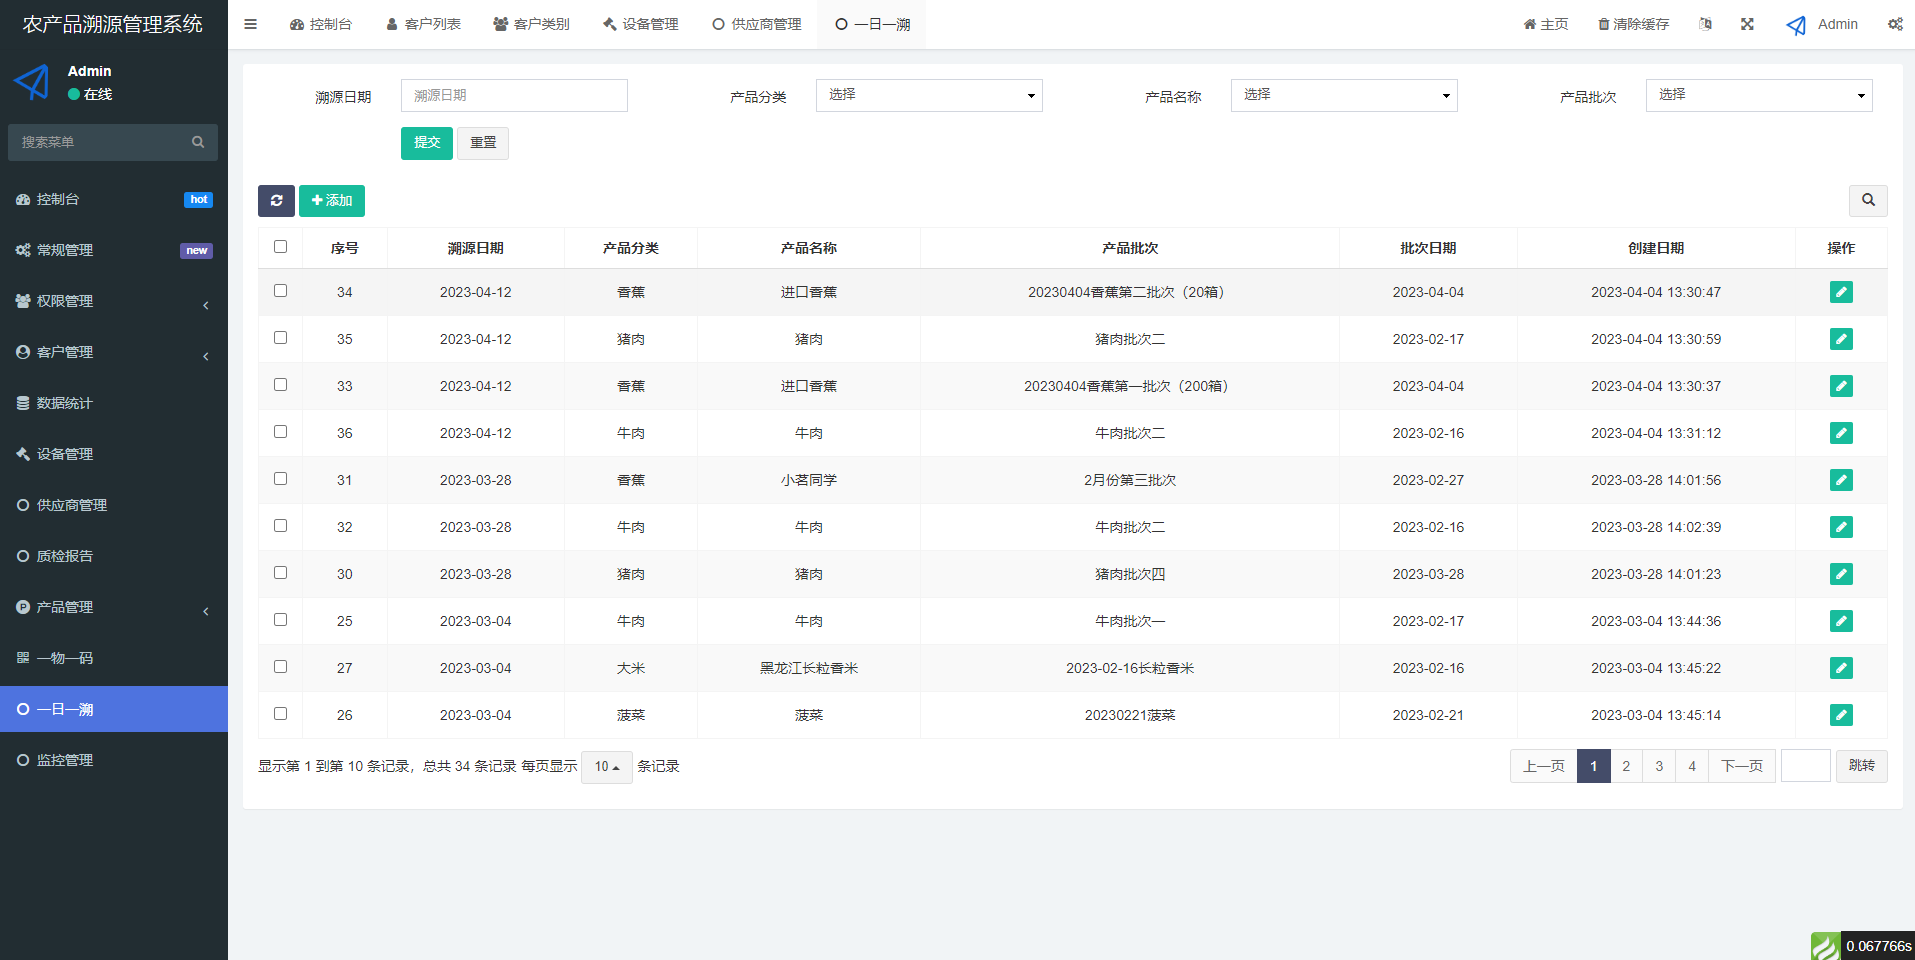This screenshot has height=960, width=1915.
Task: Switch to the 供应商管理 top menu item
Action: (756, 23)
